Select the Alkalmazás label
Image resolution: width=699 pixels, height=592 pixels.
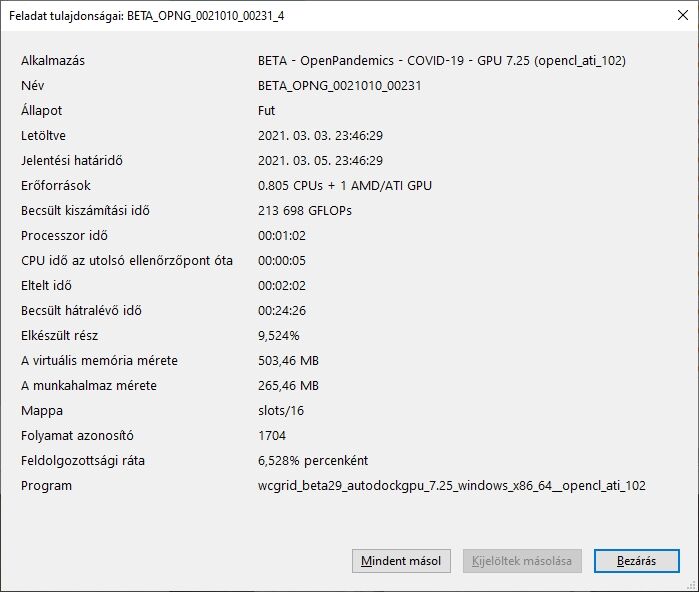pos(53,61)
